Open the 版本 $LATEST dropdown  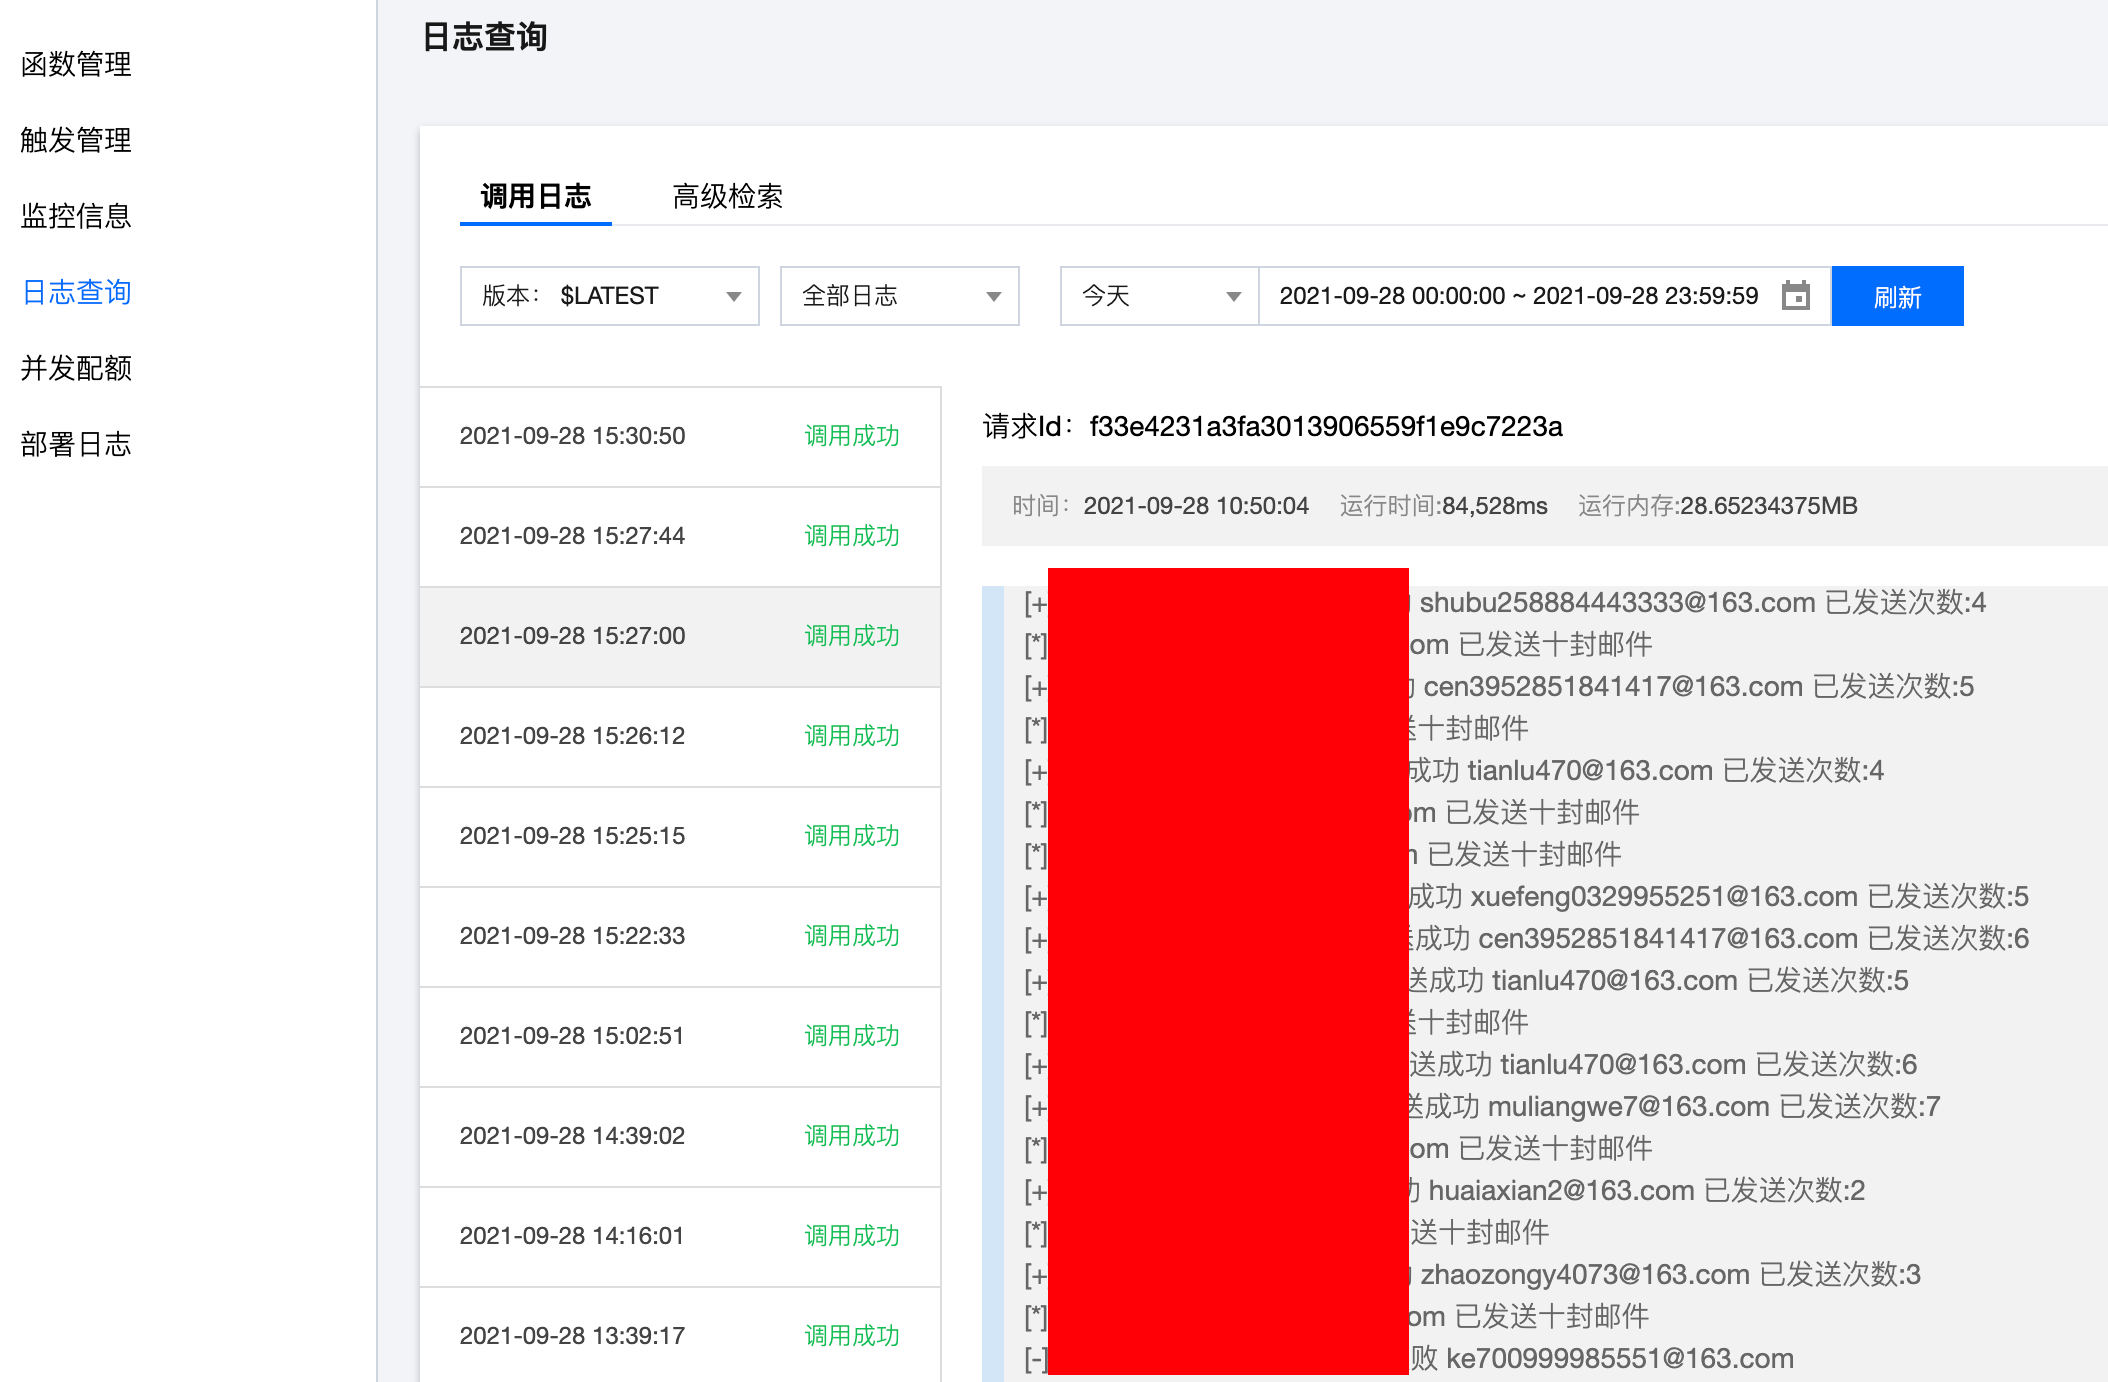click(x=609, y=296)
